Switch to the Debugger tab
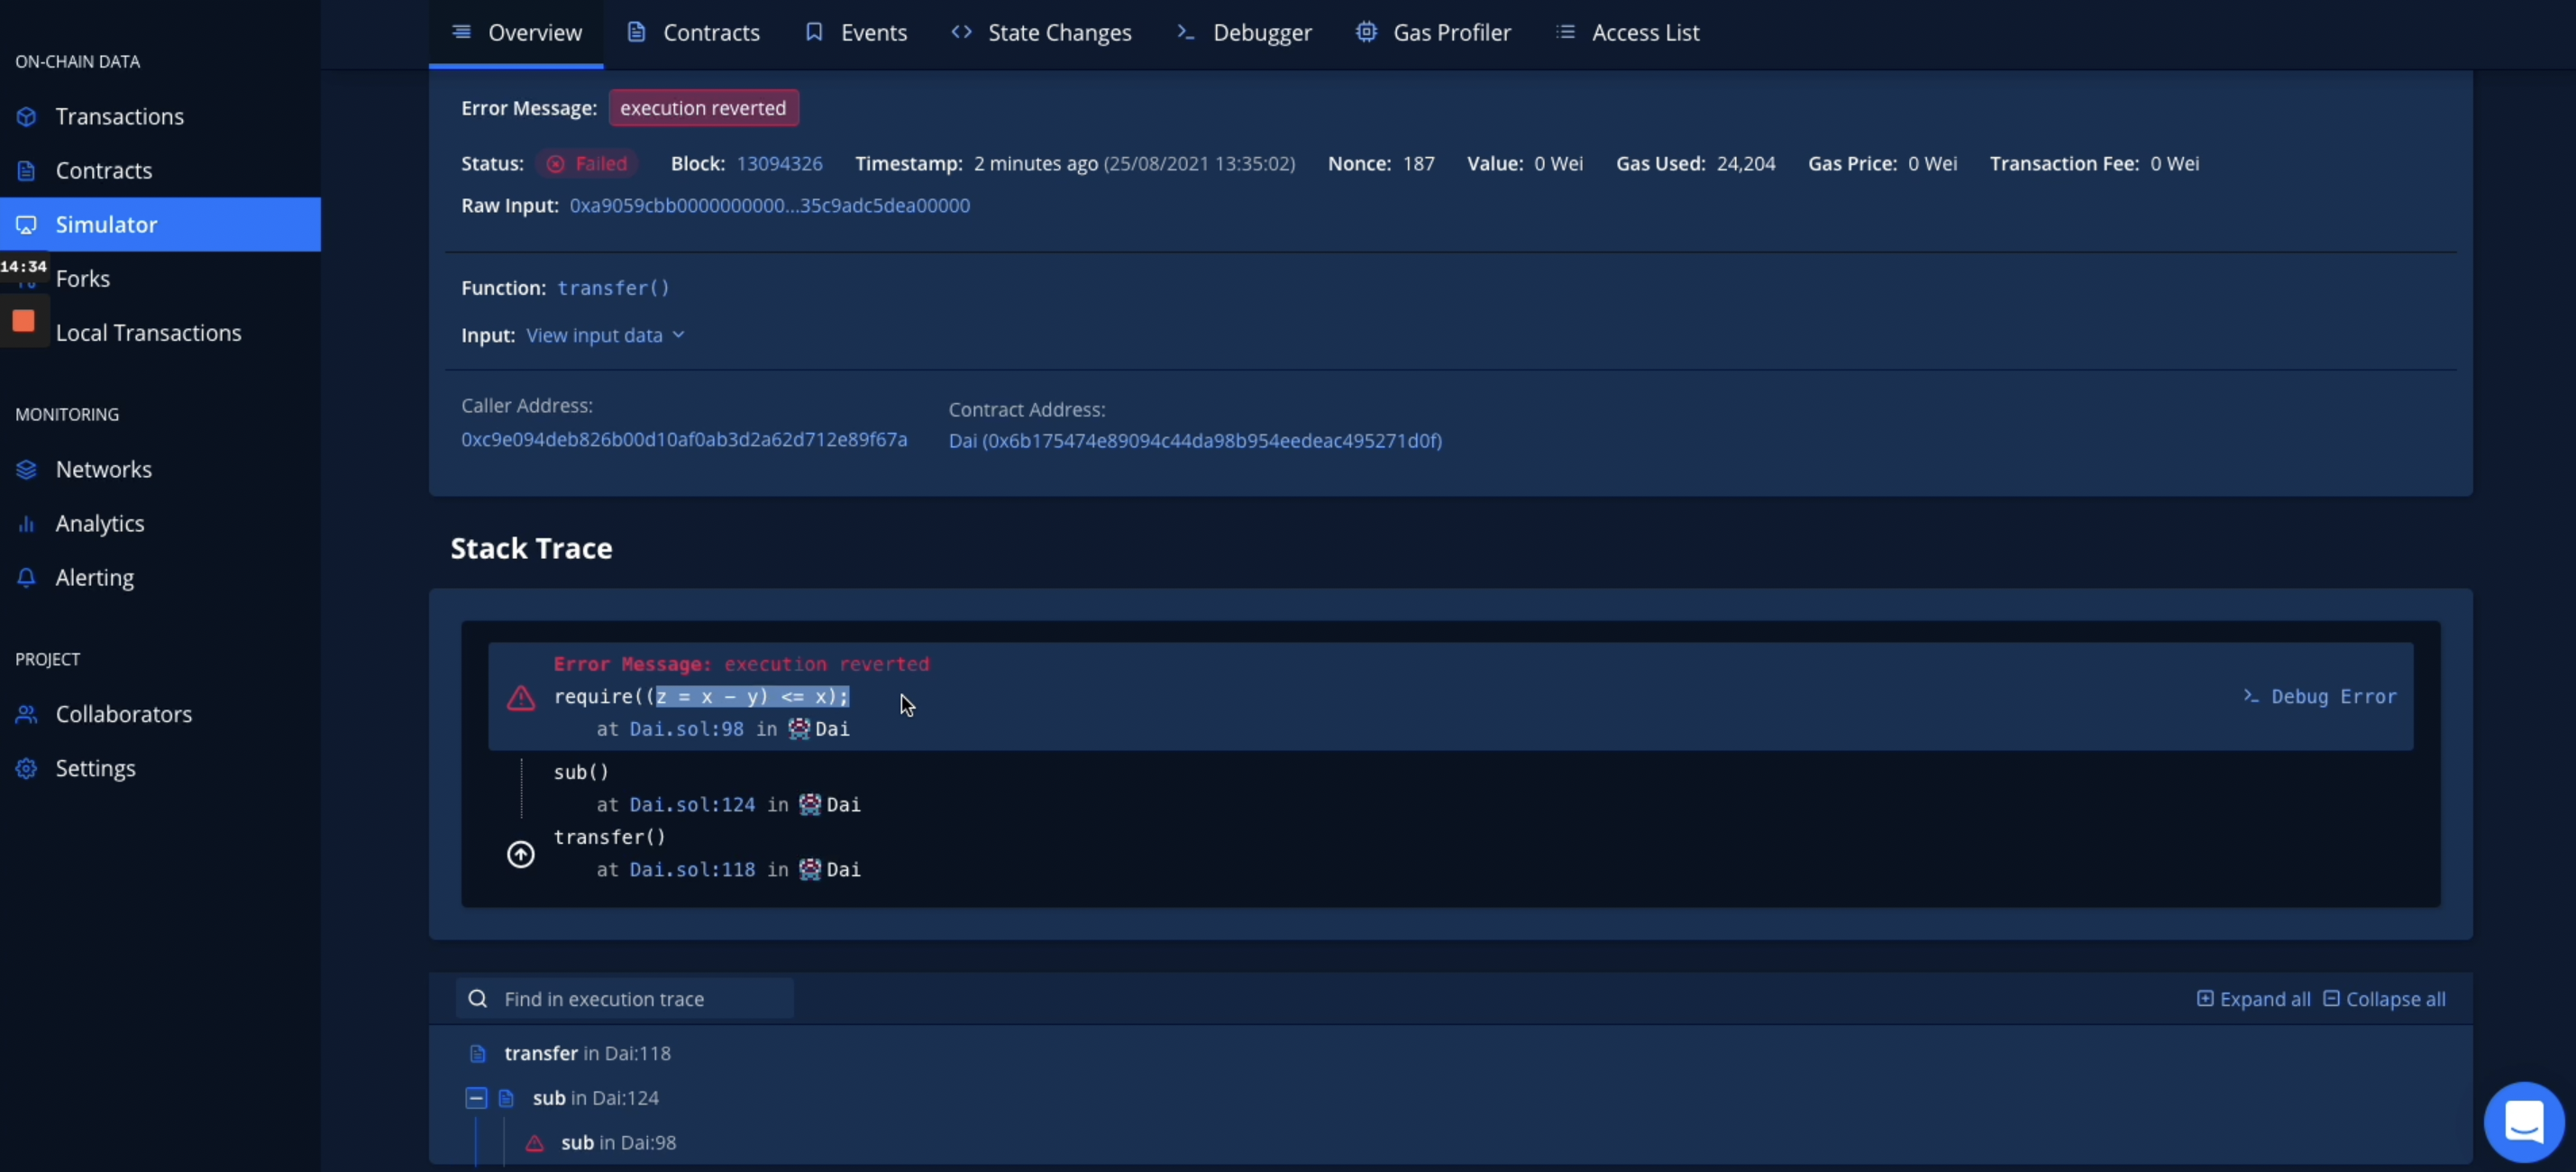This screenshot has width=2576, height=1172. click(1244, 33)
